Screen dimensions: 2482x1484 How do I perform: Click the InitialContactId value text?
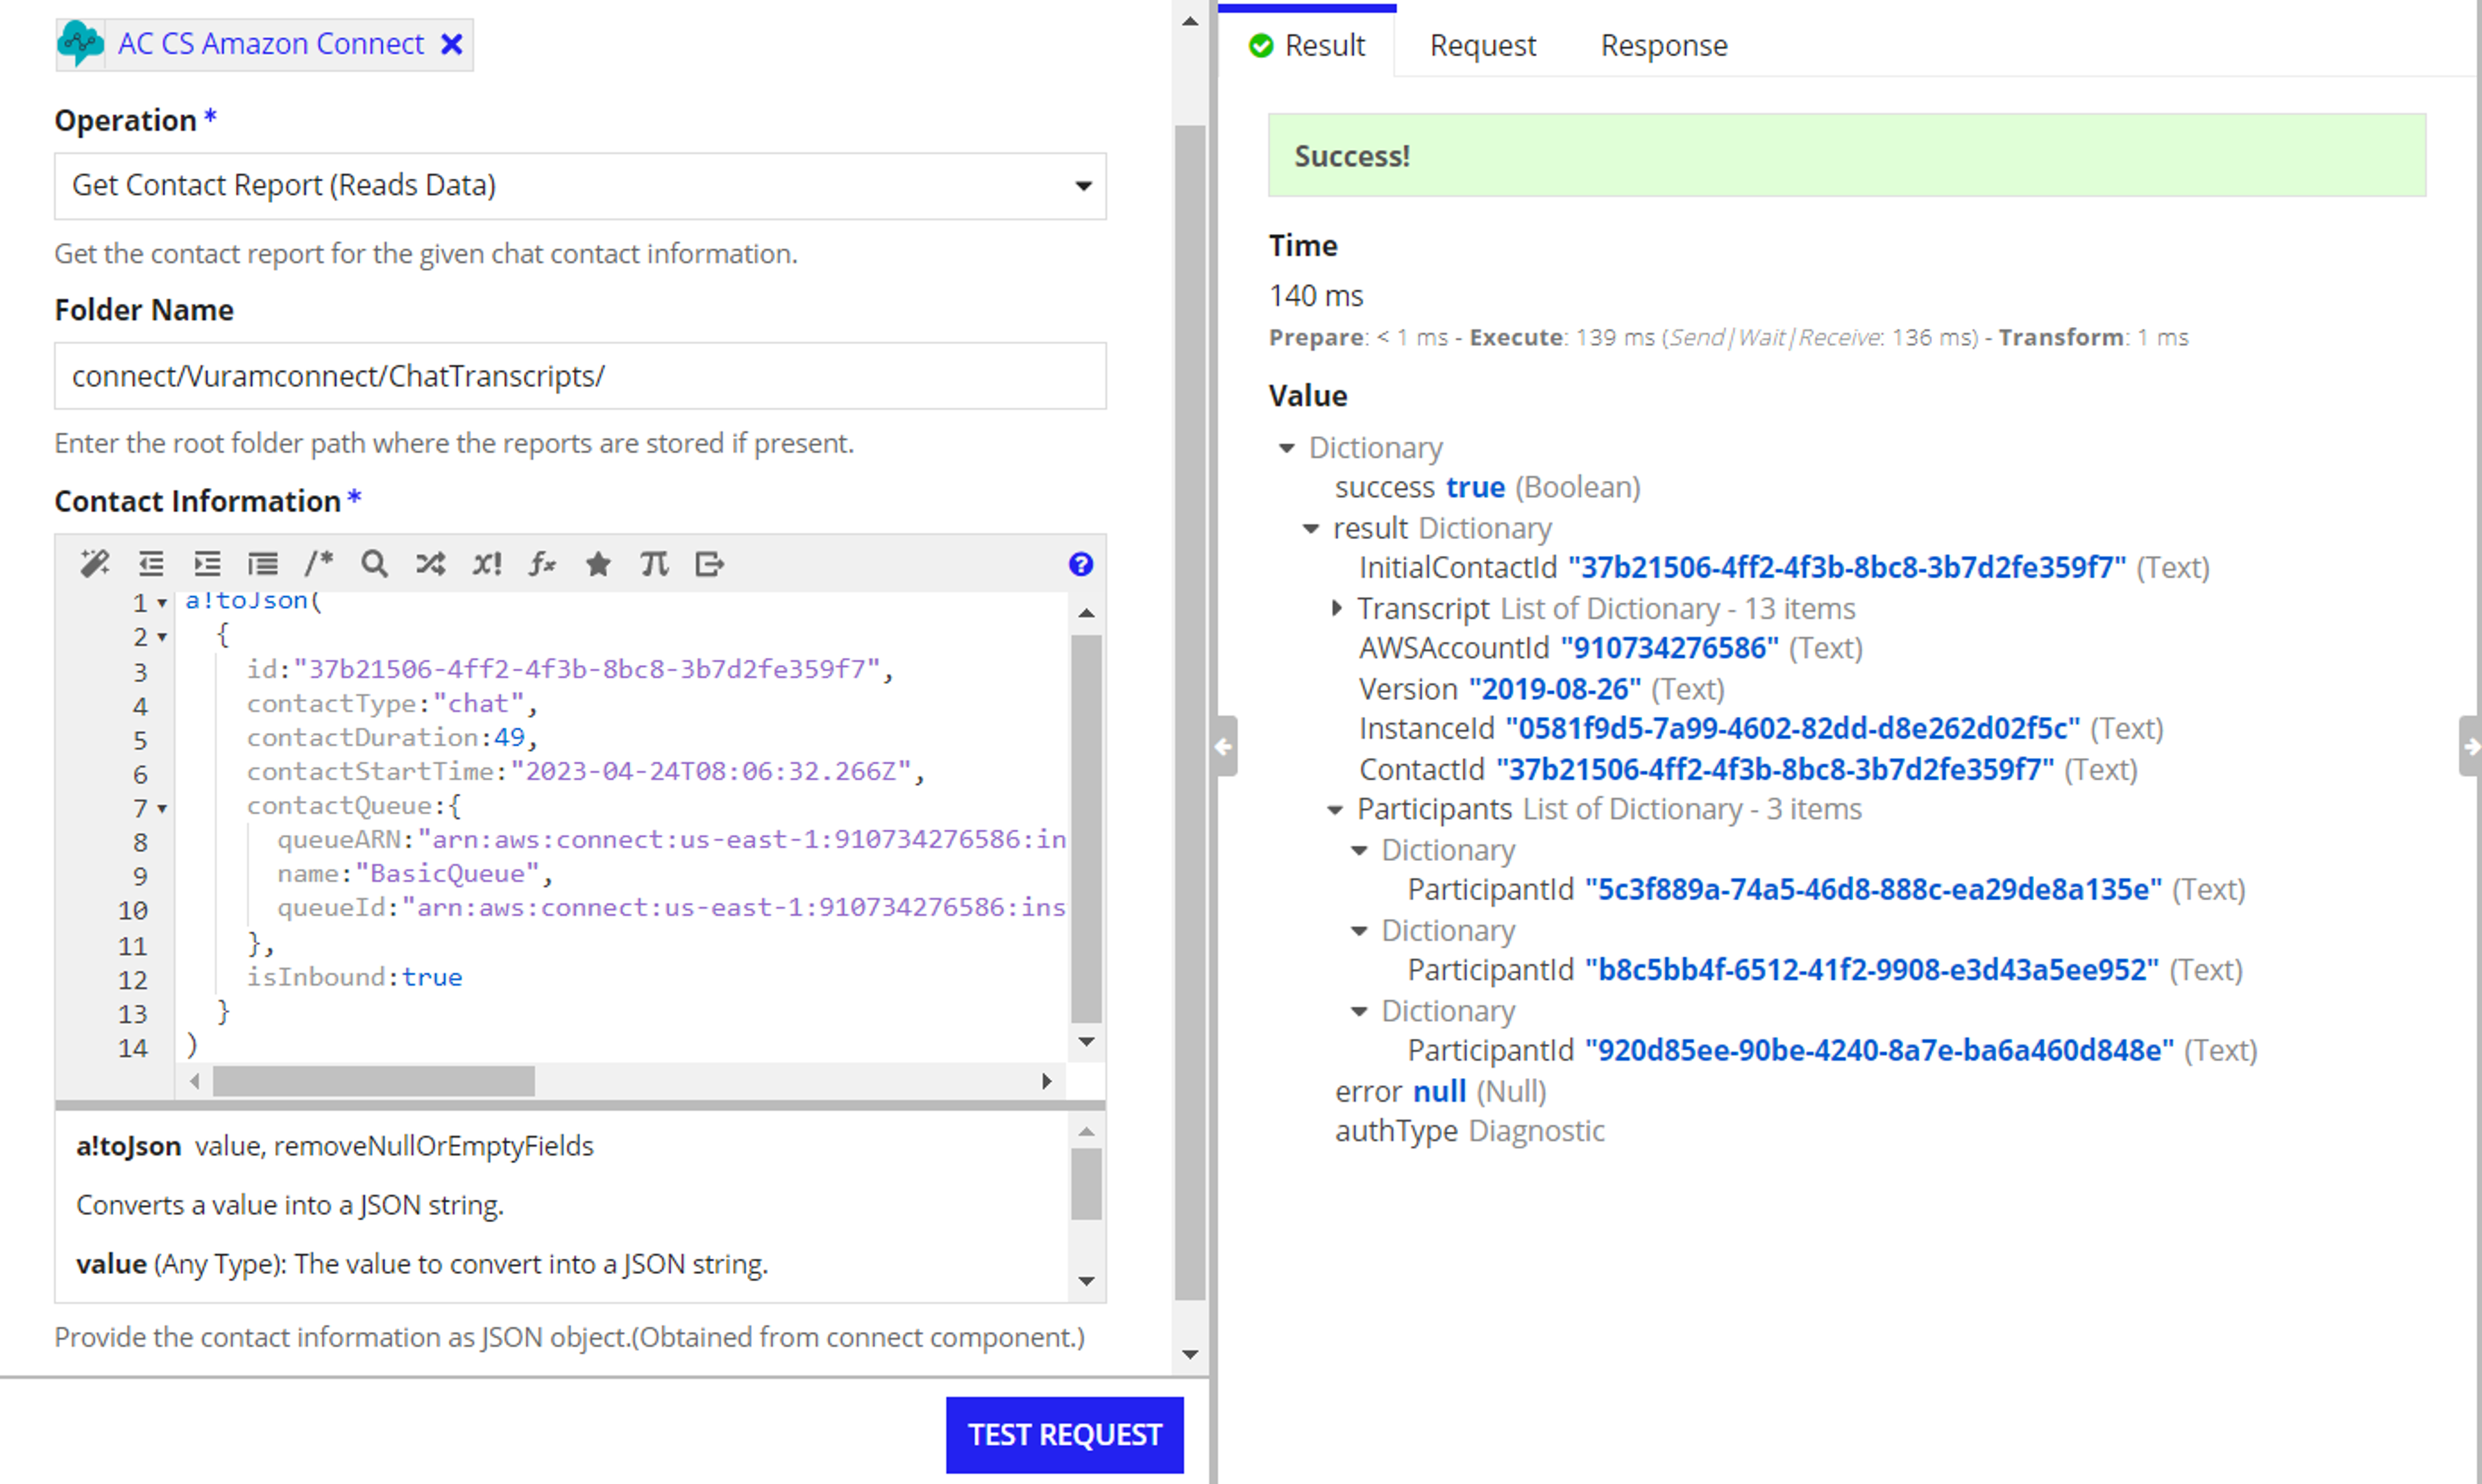(1846, 568)
